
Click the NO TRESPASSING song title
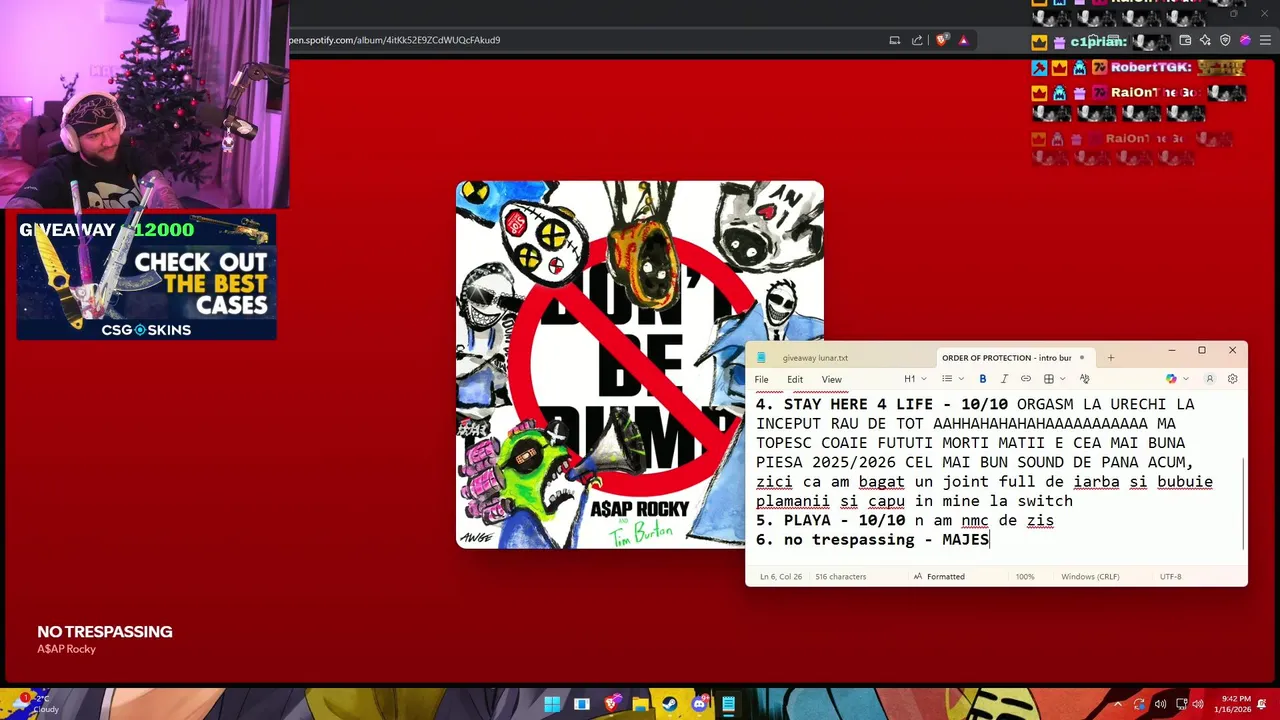click(105, 632)
